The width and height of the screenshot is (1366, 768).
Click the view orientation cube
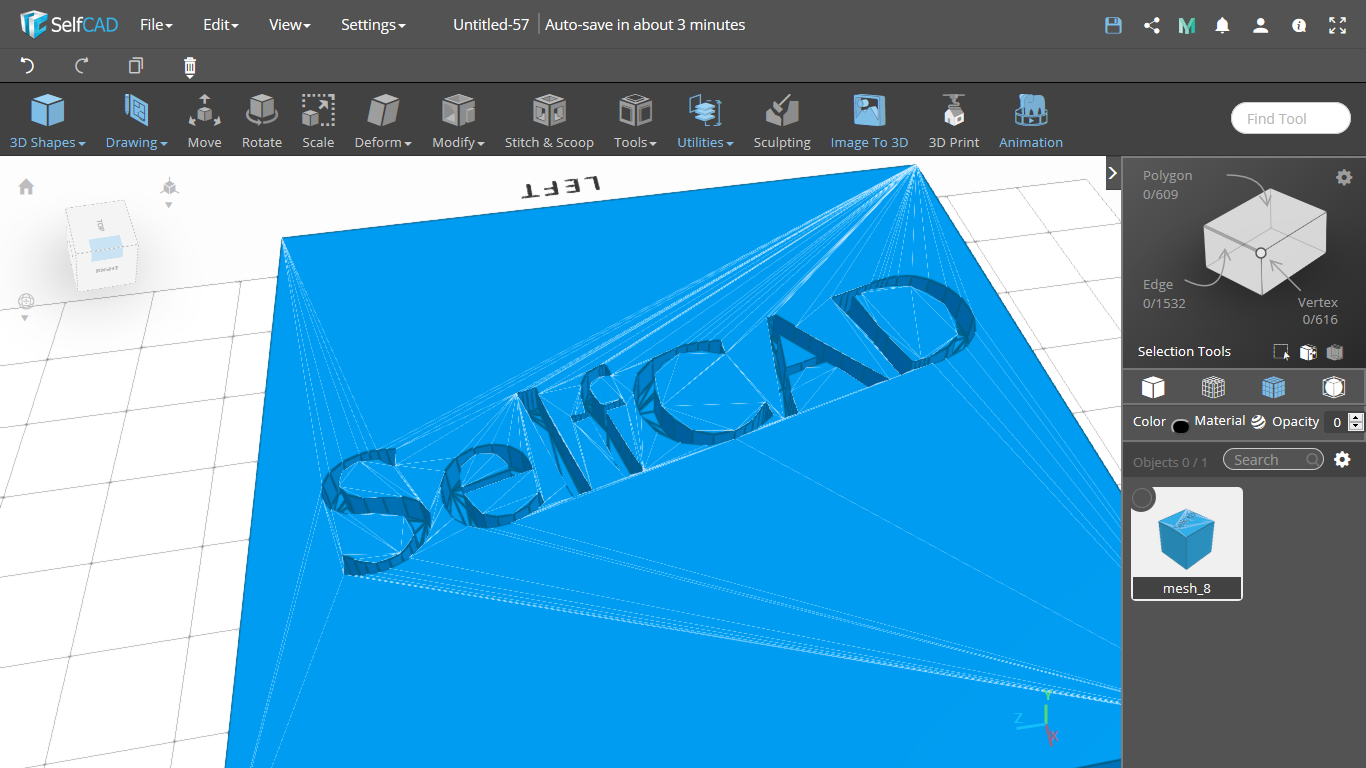104,246
